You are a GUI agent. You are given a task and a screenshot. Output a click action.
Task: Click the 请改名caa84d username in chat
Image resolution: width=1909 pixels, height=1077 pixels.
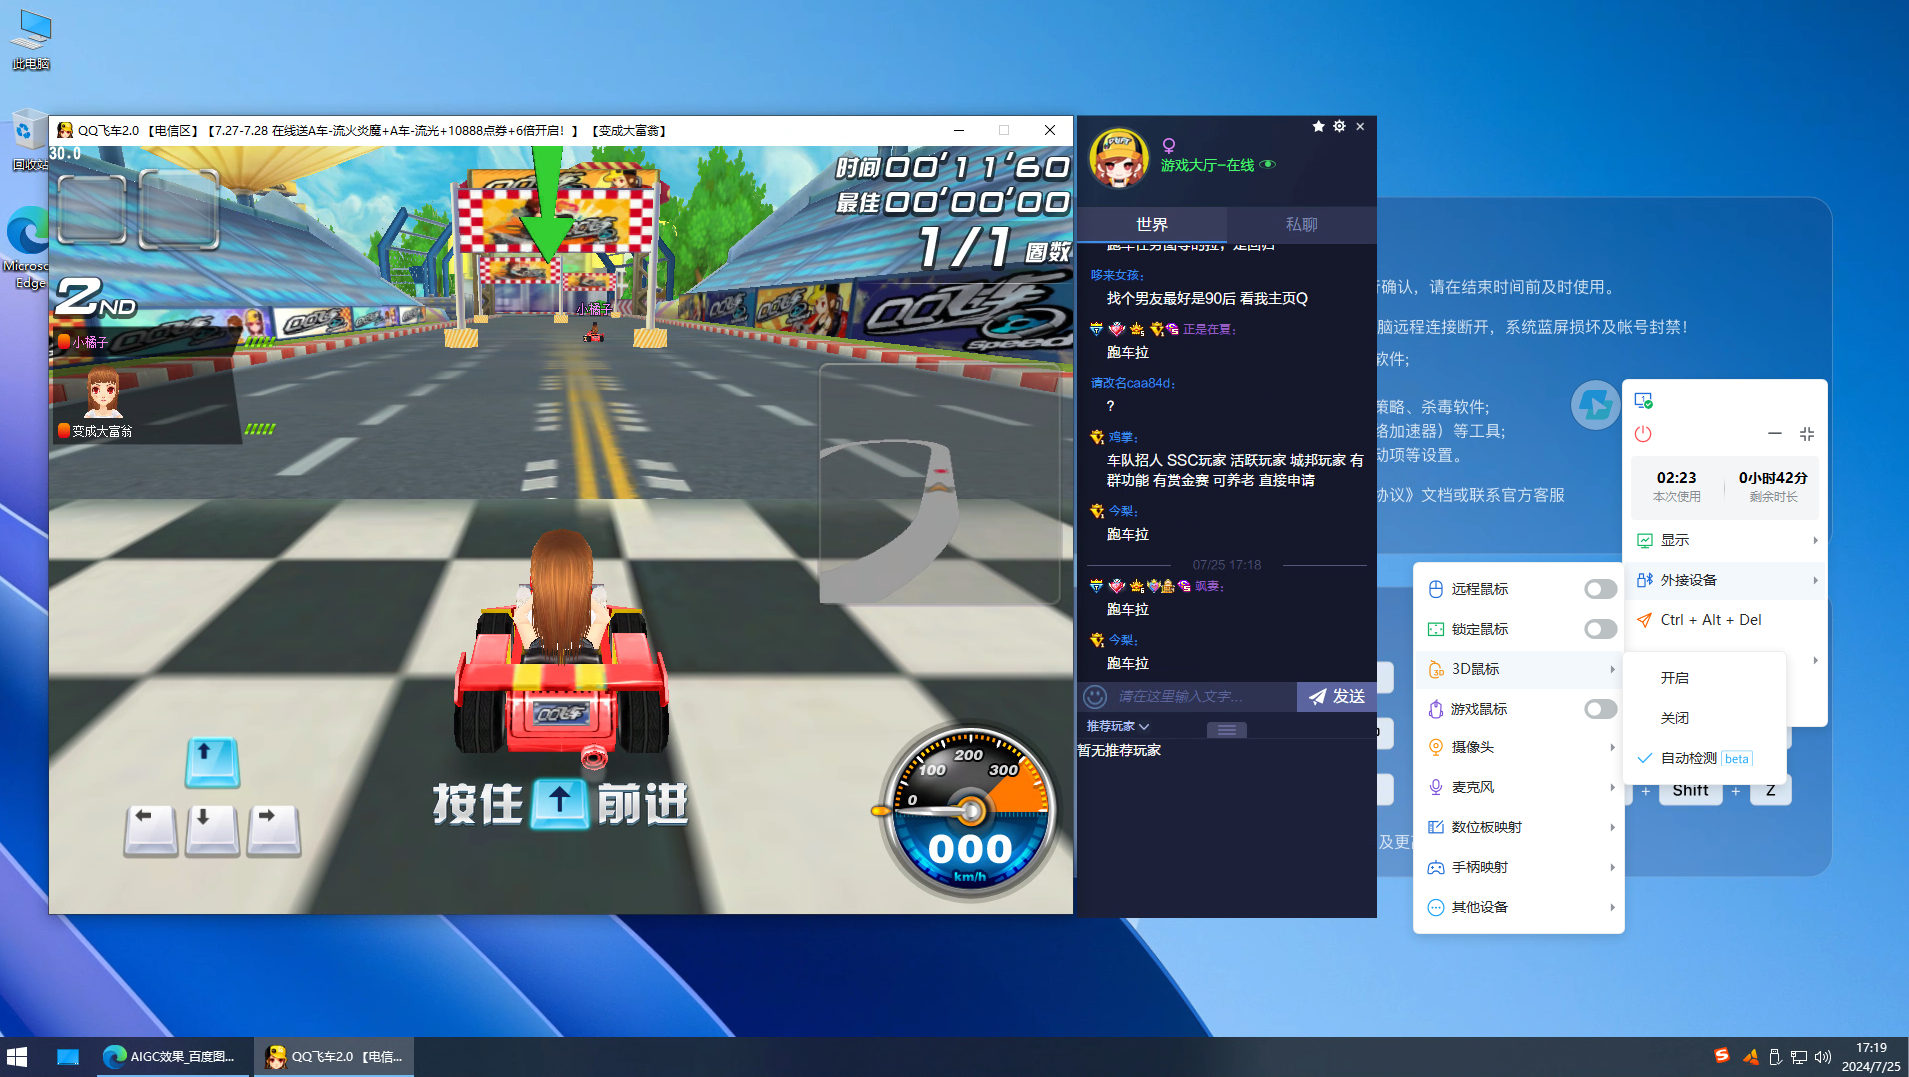(x=1131, y=383)
